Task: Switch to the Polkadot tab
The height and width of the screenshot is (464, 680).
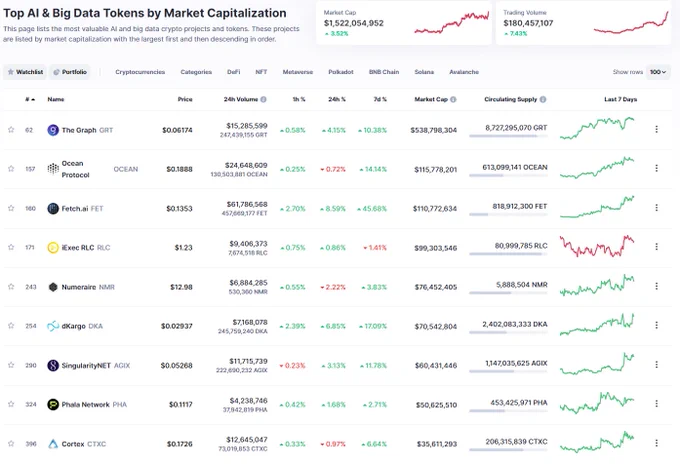Action: [341, 72]
